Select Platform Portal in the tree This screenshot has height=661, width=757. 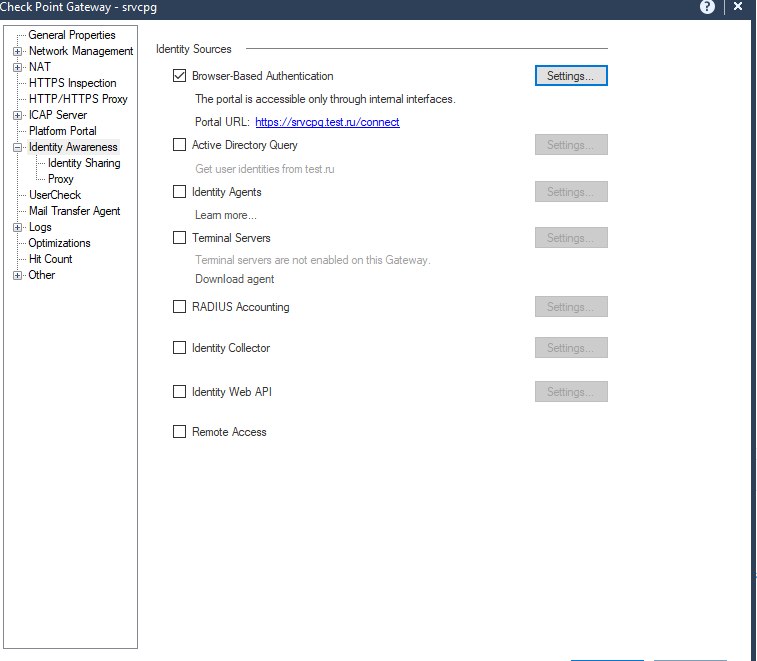63,131
